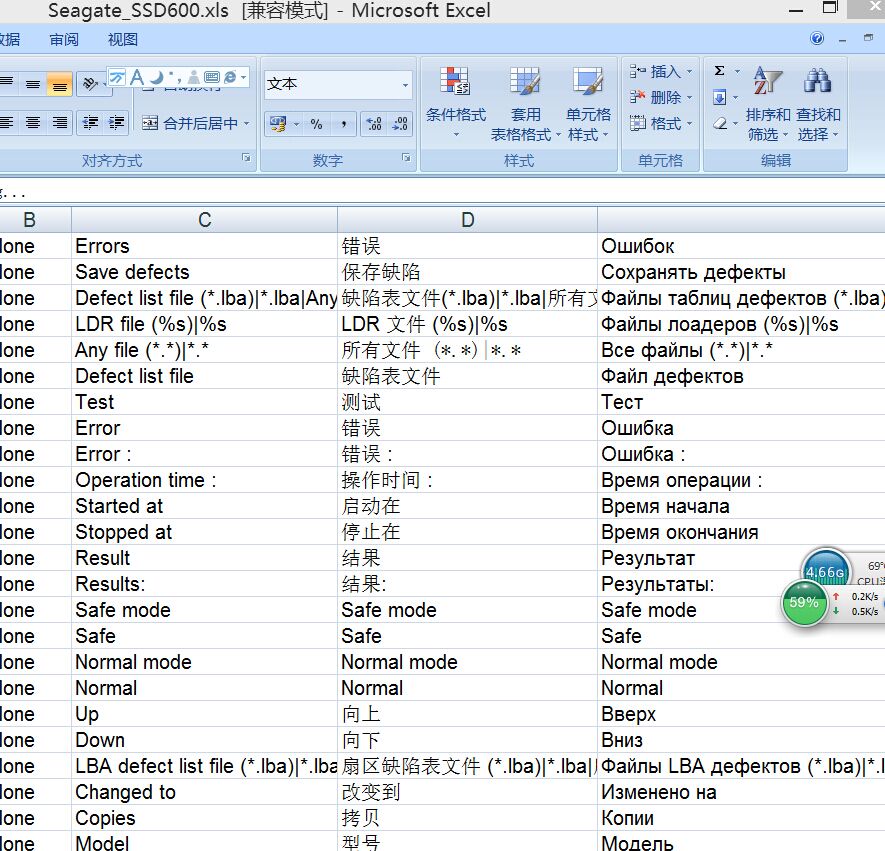This screenshot has width=885, height=851.
Task: Expand the accounting format dropdown arrow
Action: [x=296, y=124]
